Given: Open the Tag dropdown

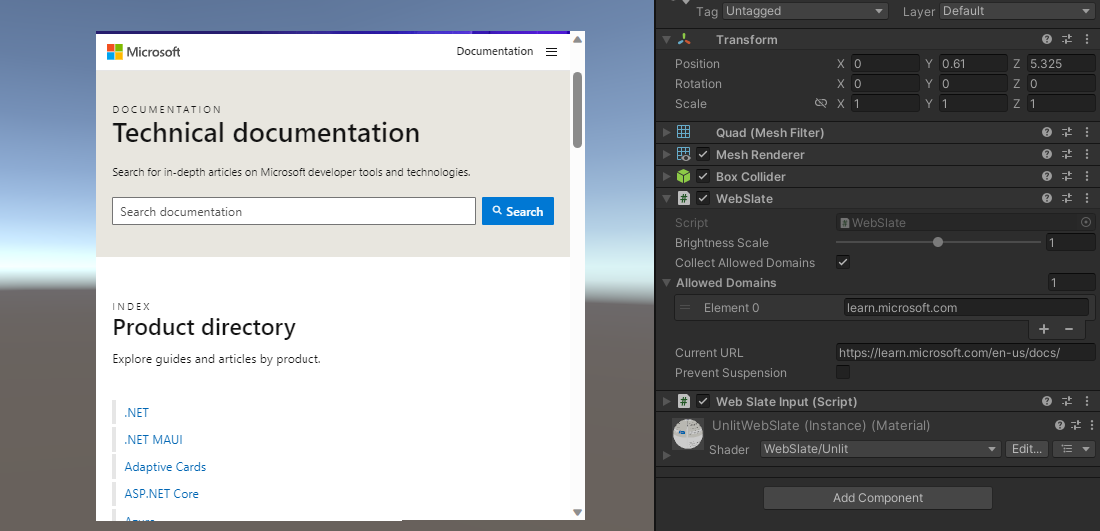Looking at the screenshot, I should click(x=805, y=11).
